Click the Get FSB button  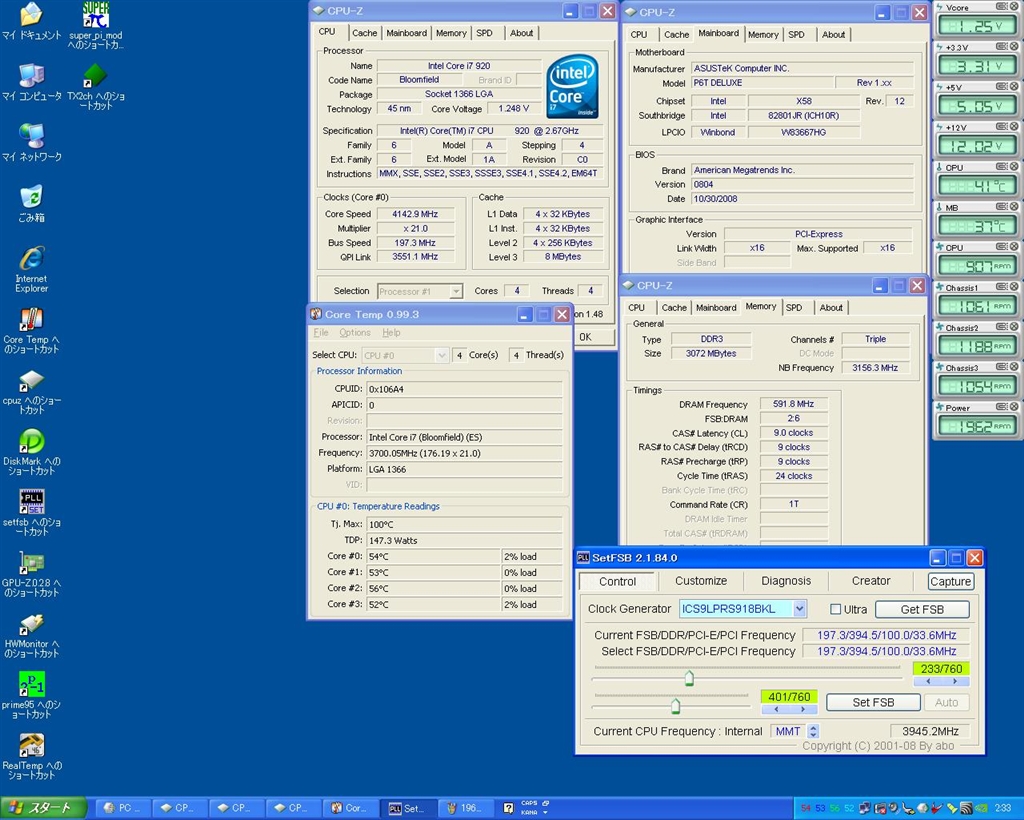click(x=921, y=610)
